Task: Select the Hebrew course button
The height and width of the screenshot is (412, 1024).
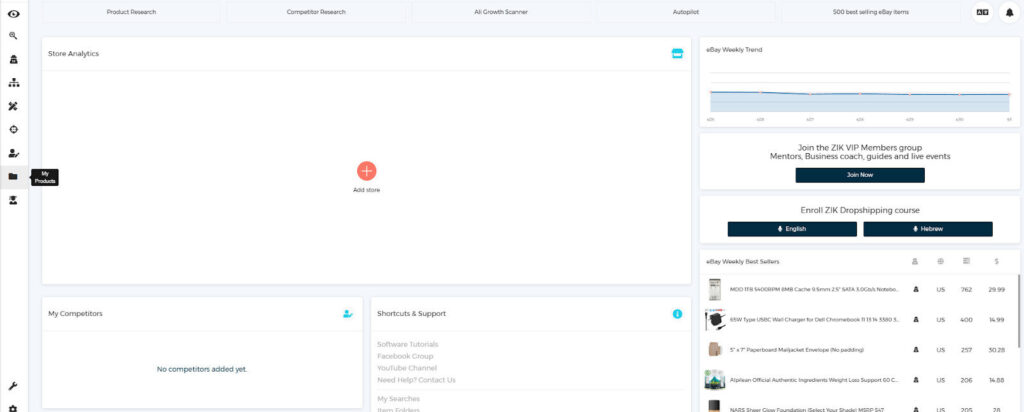Action: (x=927, y=229)
